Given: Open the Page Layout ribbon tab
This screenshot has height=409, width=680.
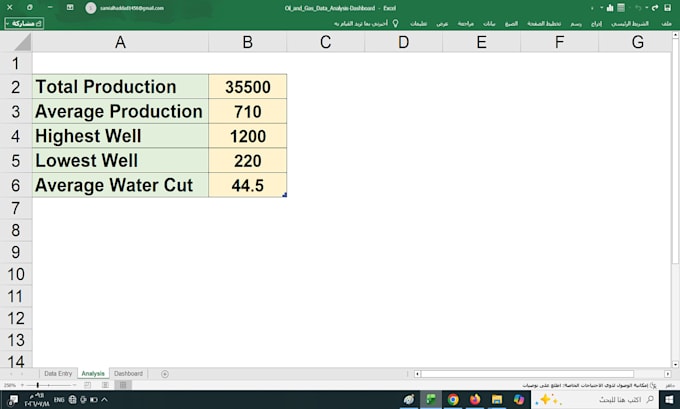Looking at the screenshot, I should click(544, 23).
